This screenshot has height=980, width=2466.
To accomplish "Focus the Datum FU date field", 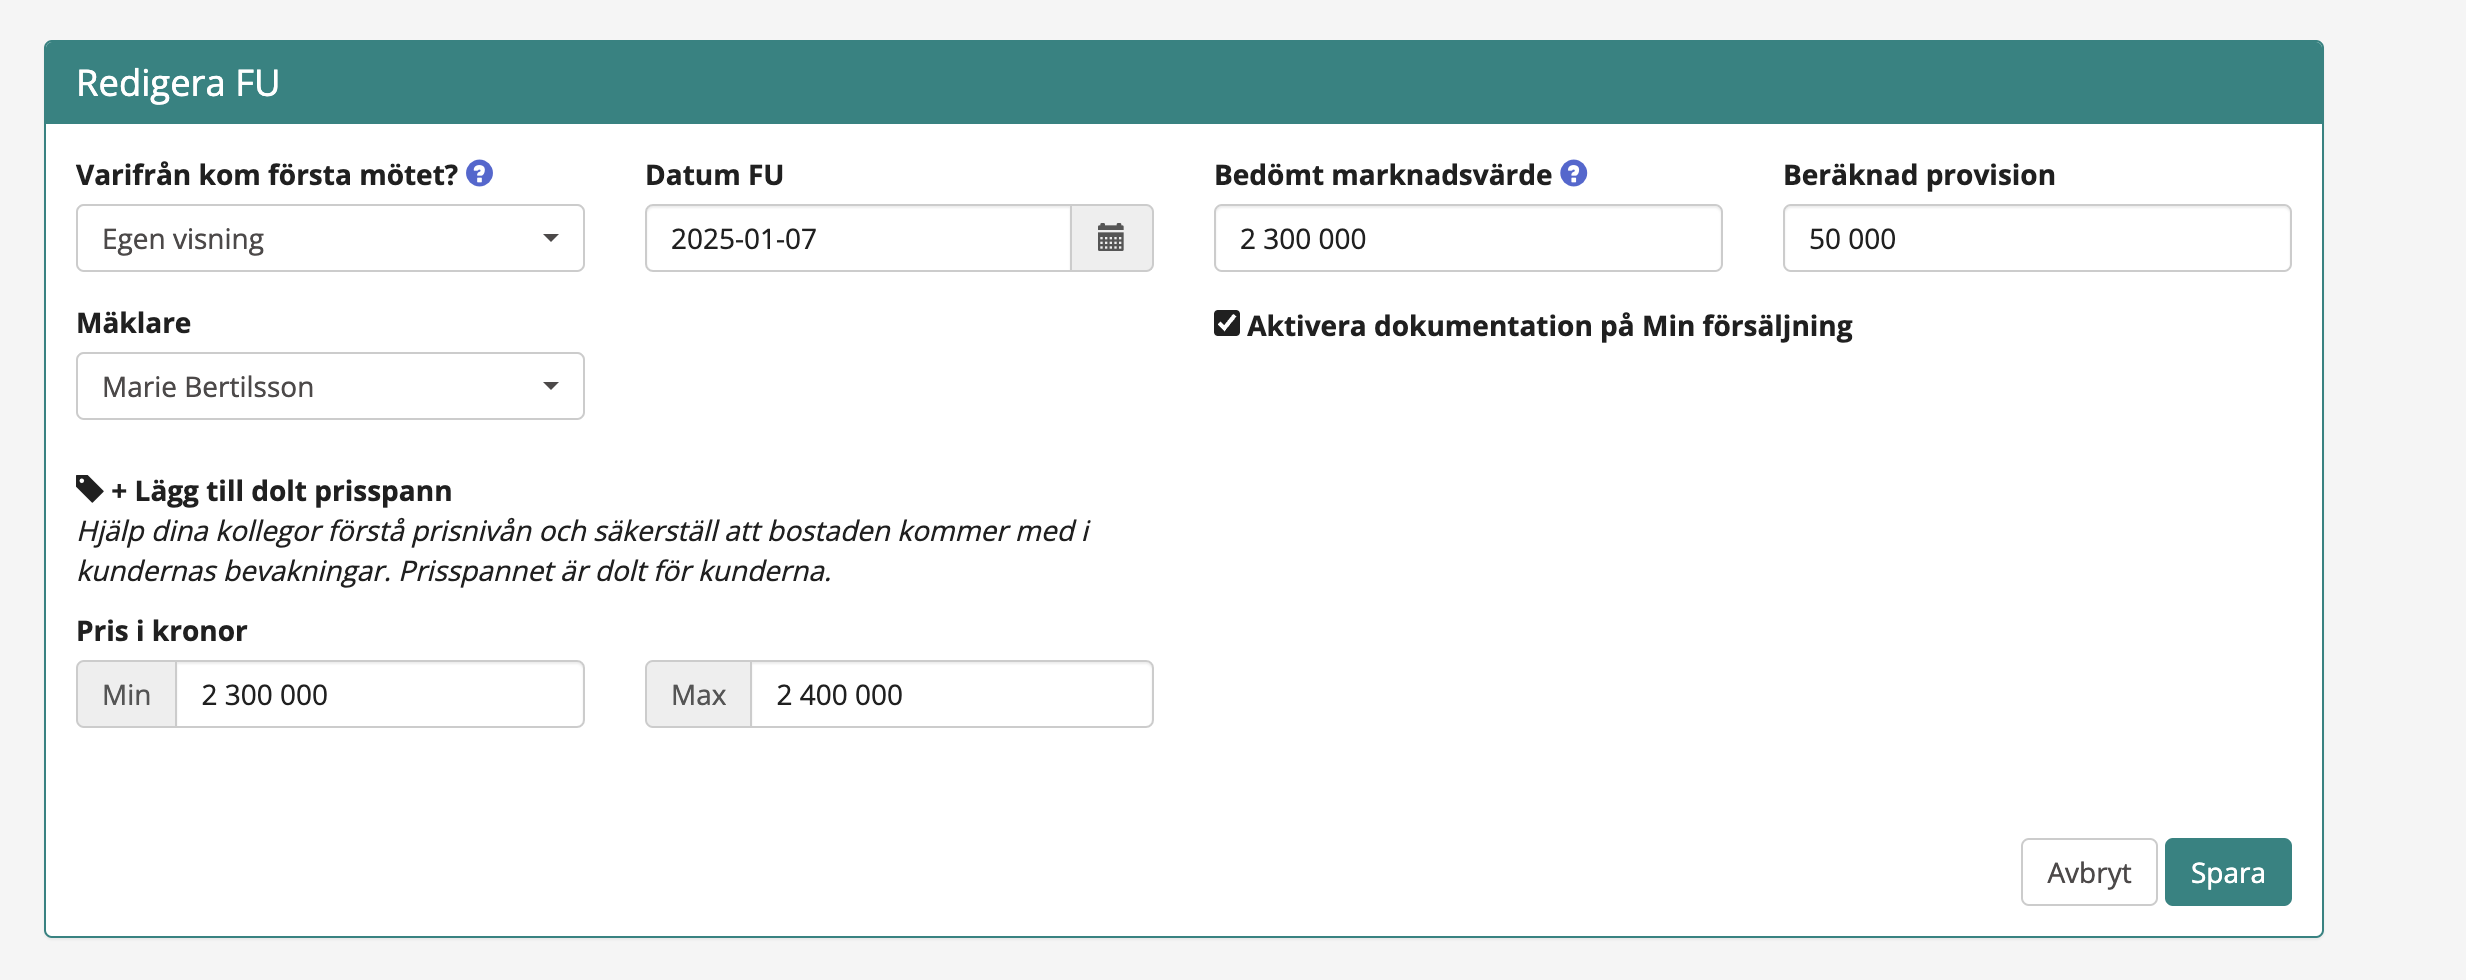I will 858,238.
